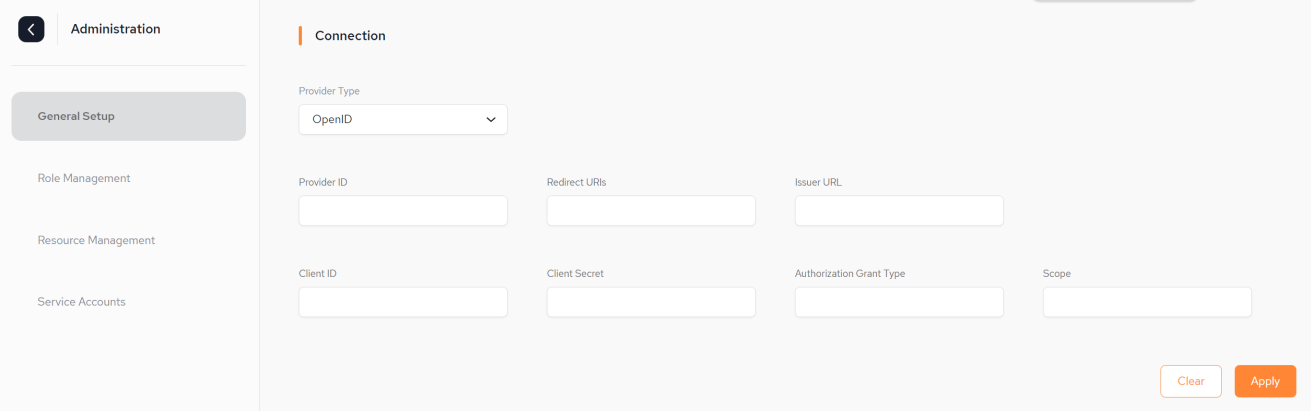Click the Provider Type label
The height and width of the screenshot is (411, 1311).
pos(329,91)
